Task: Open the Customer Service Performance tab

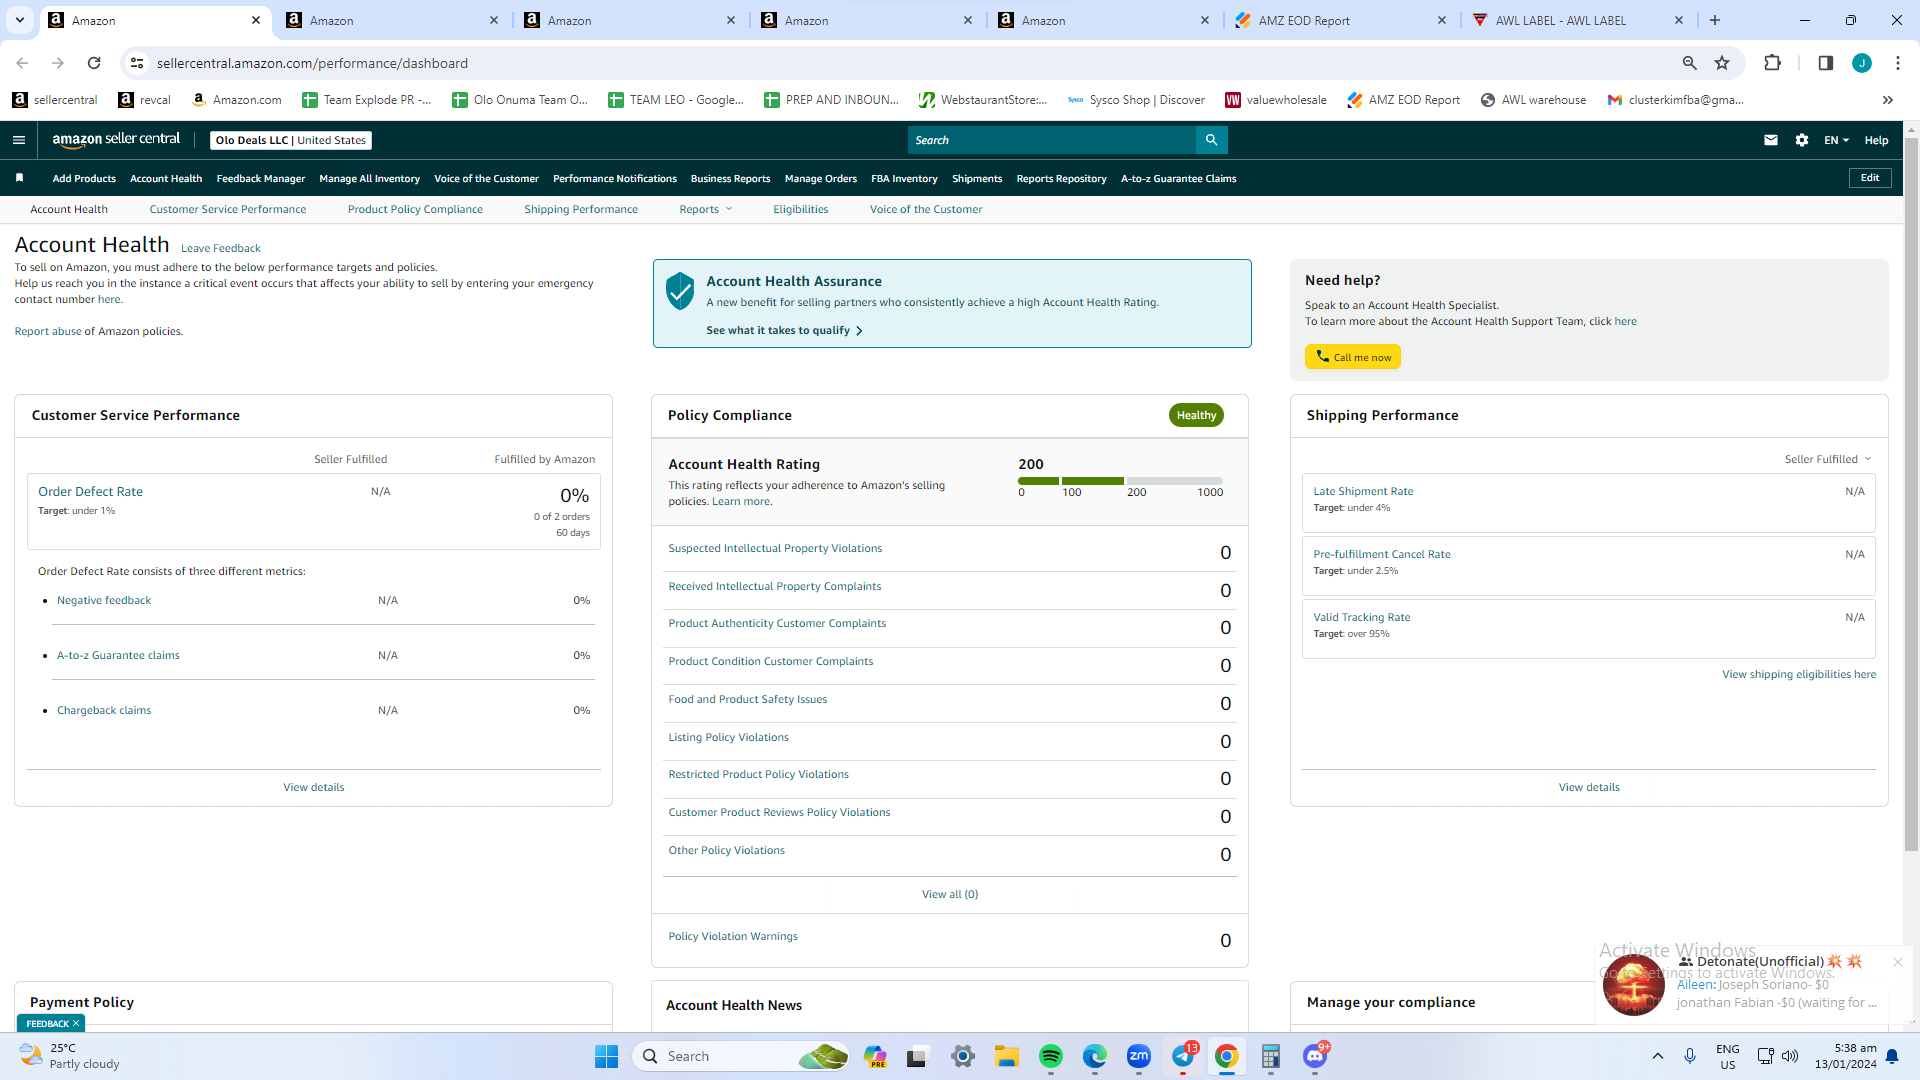Action: pyautogui.click(x=228, y=209)
